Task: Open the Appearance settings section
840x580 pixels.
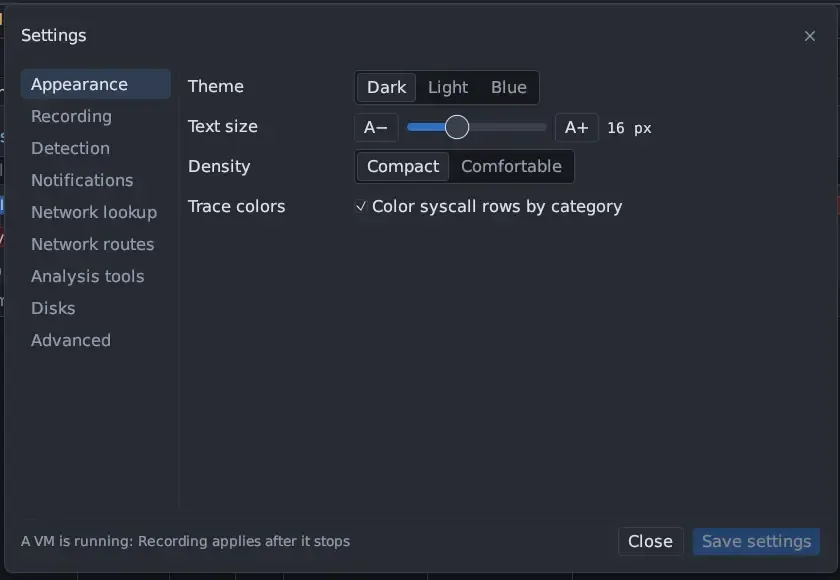Action: (x=96, y=84)
